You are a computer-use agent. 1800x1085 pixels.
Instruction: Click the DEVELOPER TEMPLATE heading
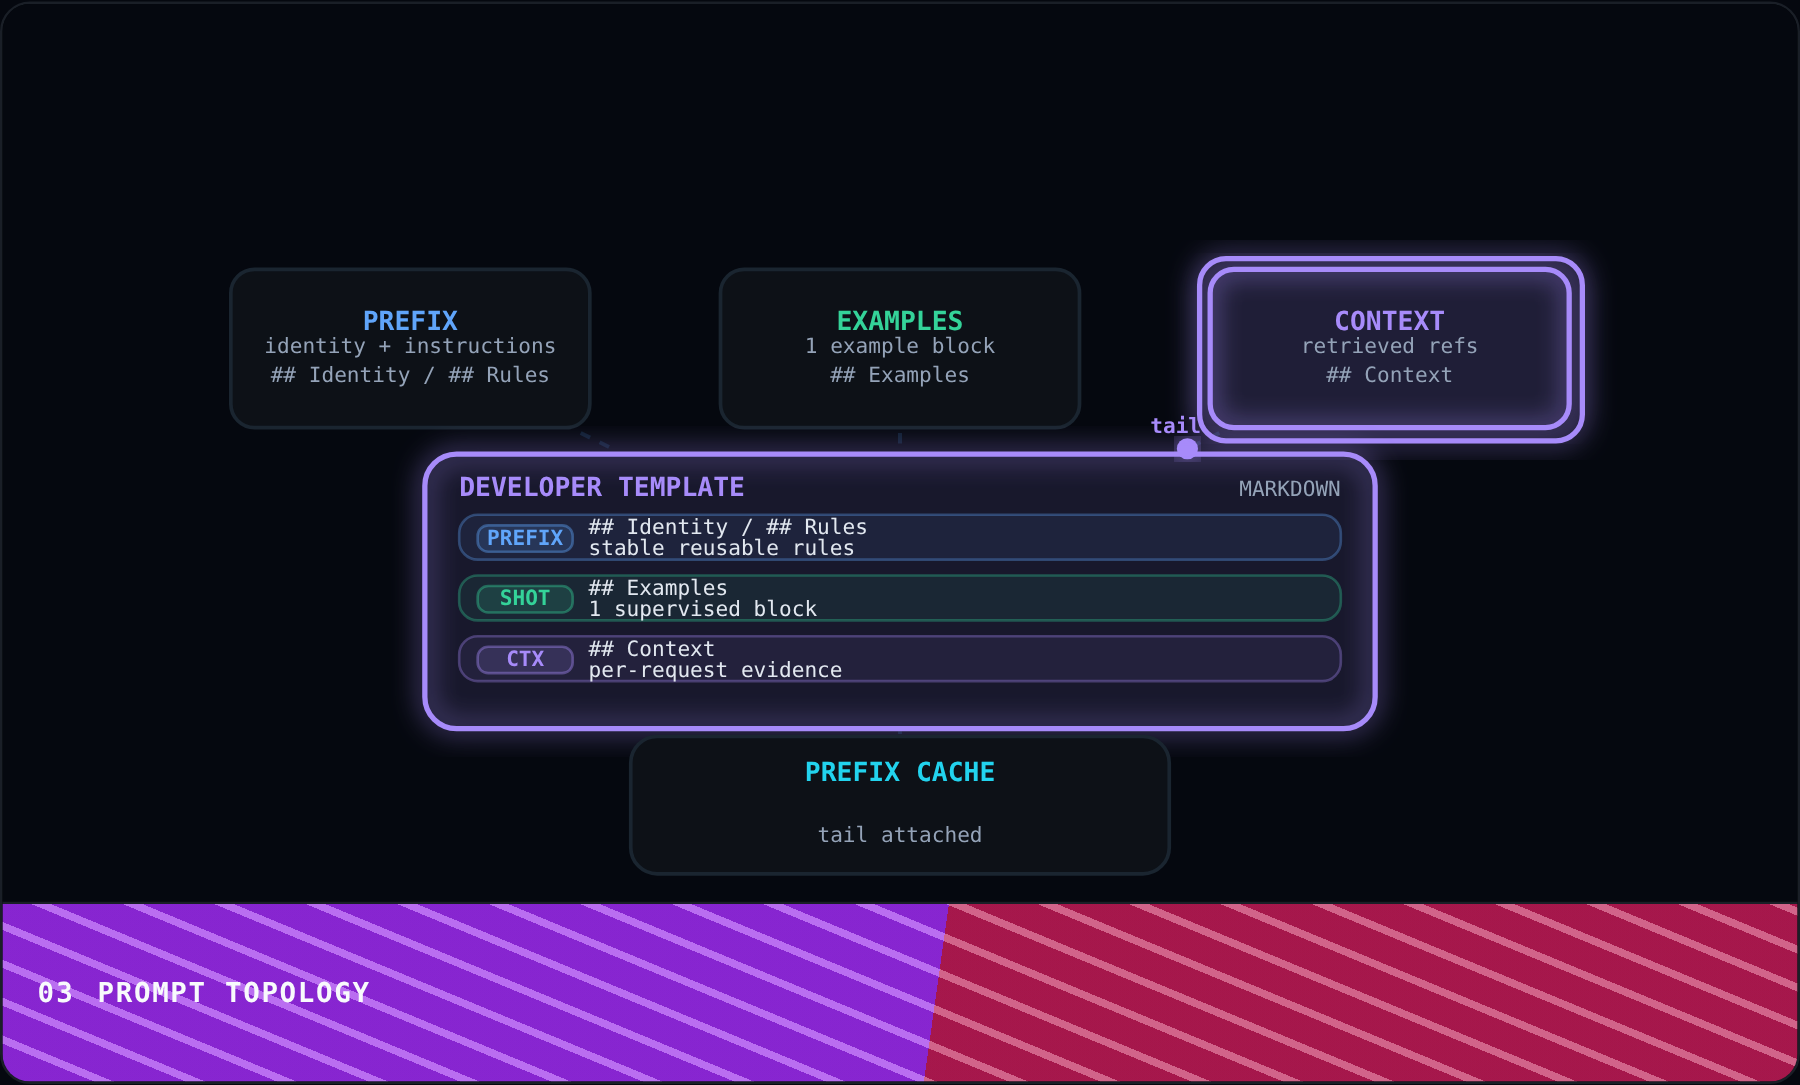[x=601, y=487]
